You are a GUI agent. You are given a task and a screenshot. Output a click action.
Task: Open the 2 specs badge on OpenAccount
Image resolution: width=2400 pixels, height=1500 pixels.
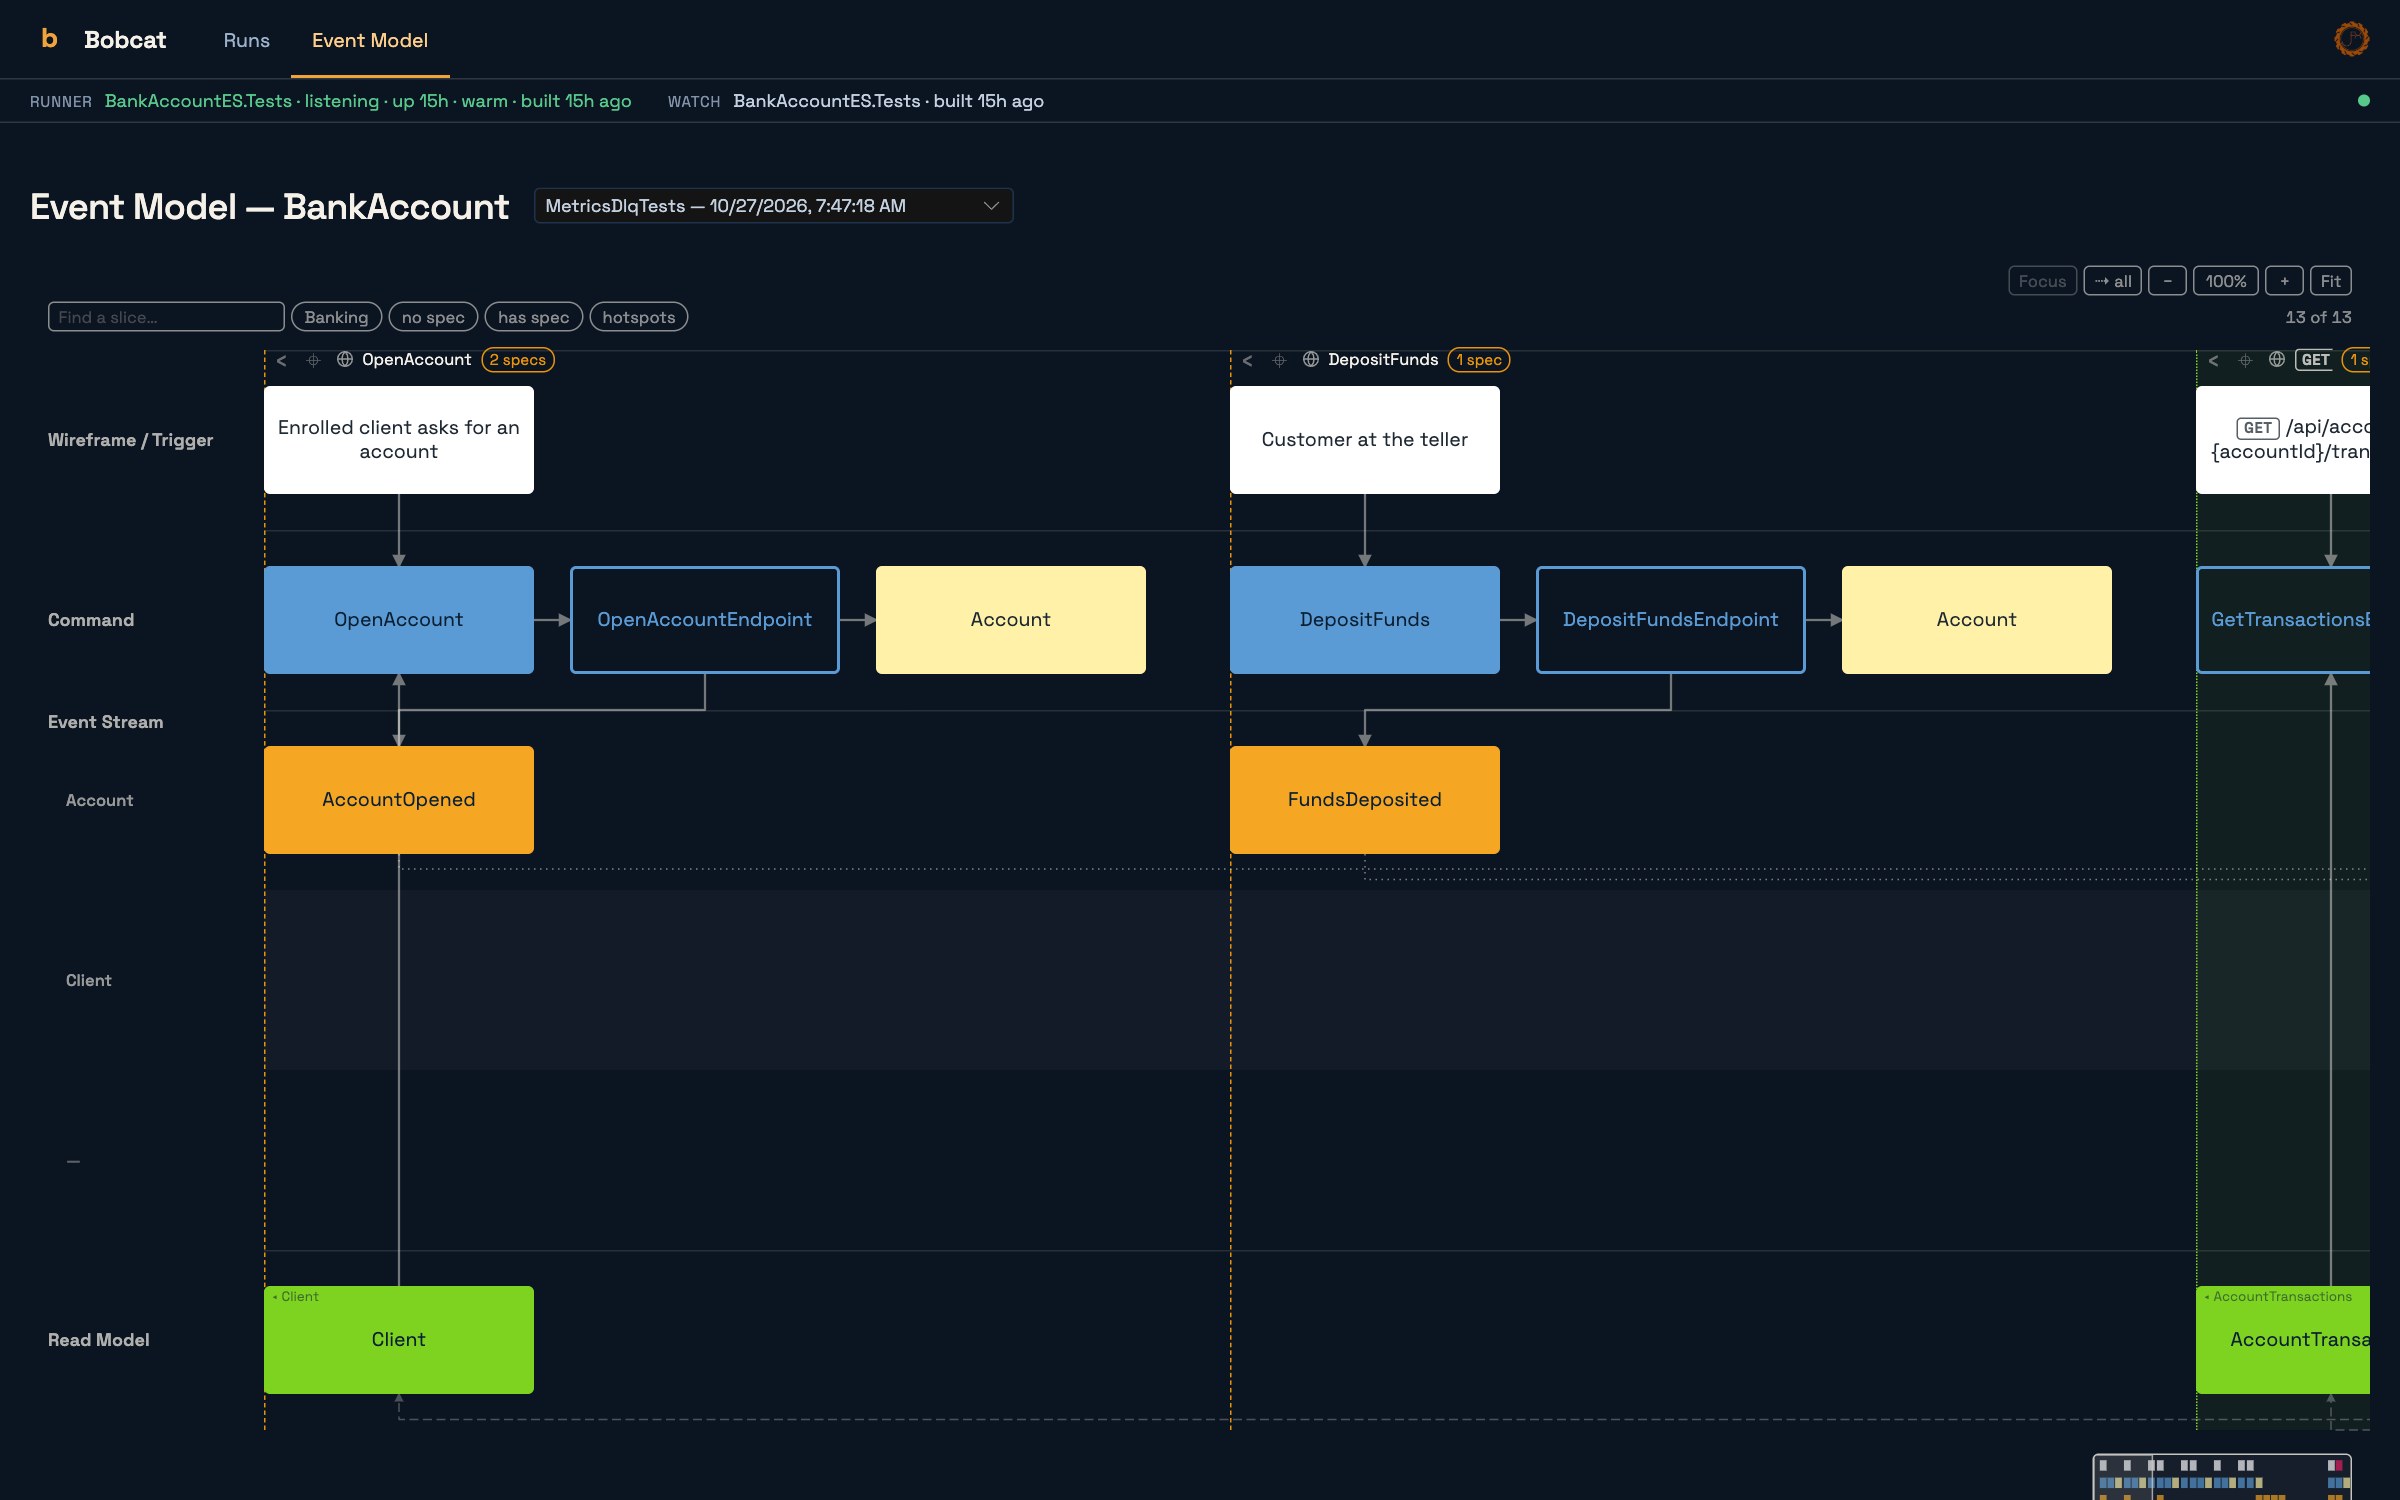click(518, 360)
